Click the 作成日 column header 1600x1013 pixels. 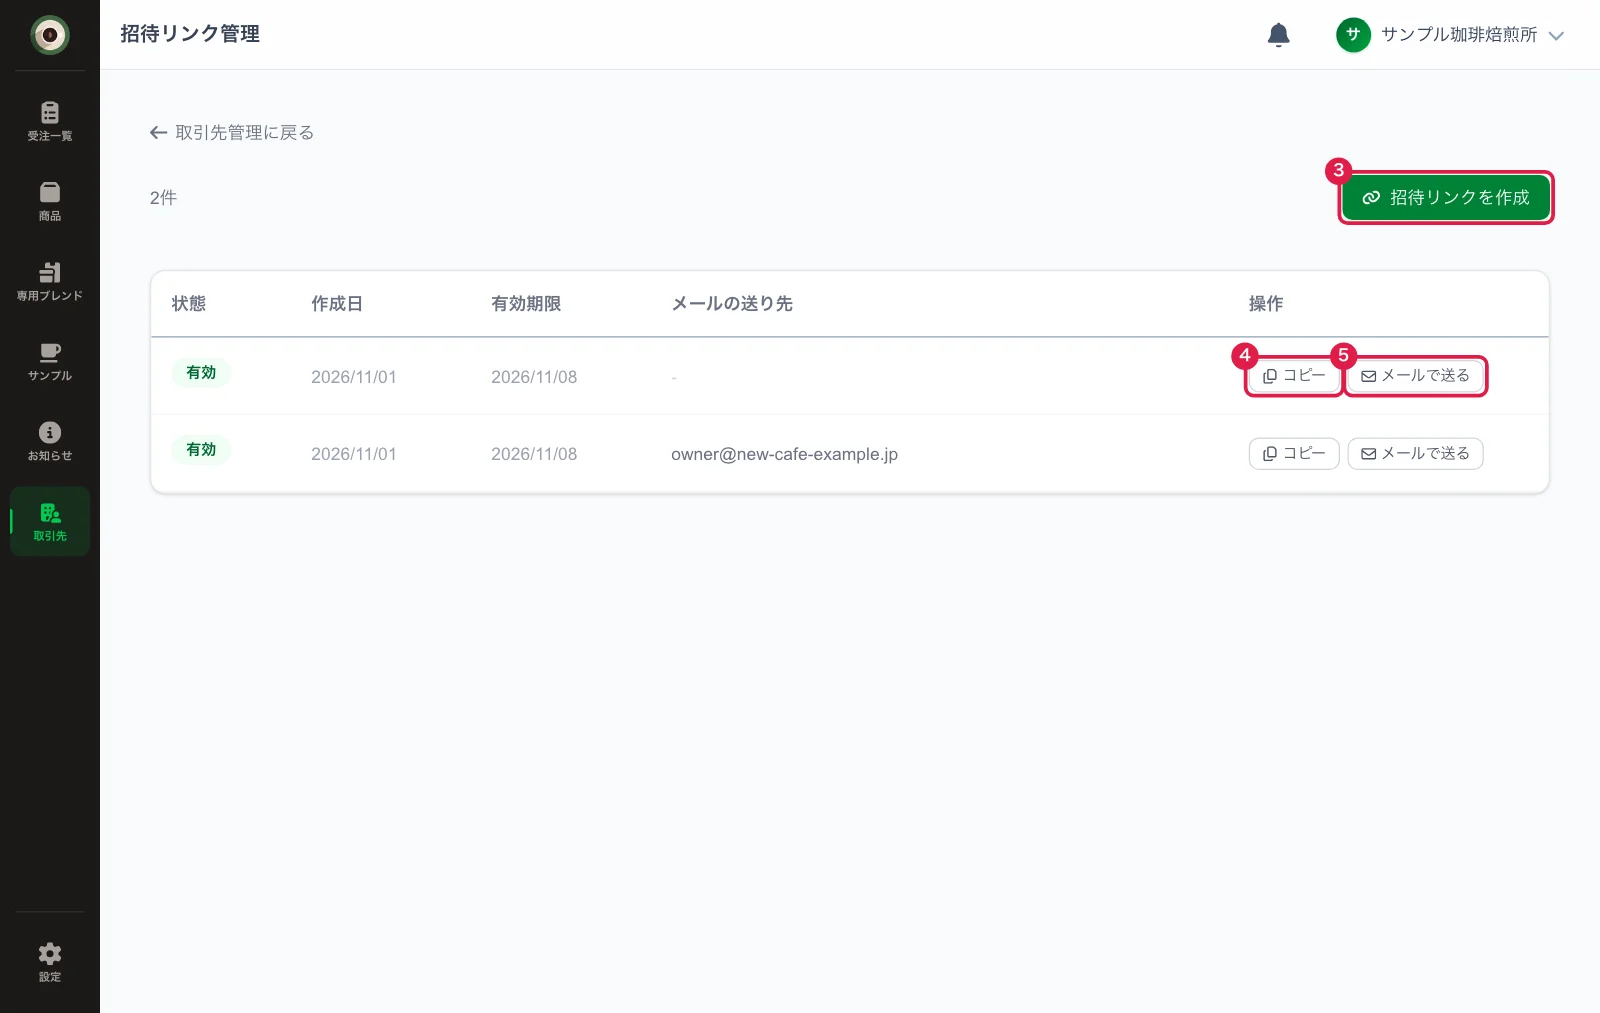[x=337, y=303]
